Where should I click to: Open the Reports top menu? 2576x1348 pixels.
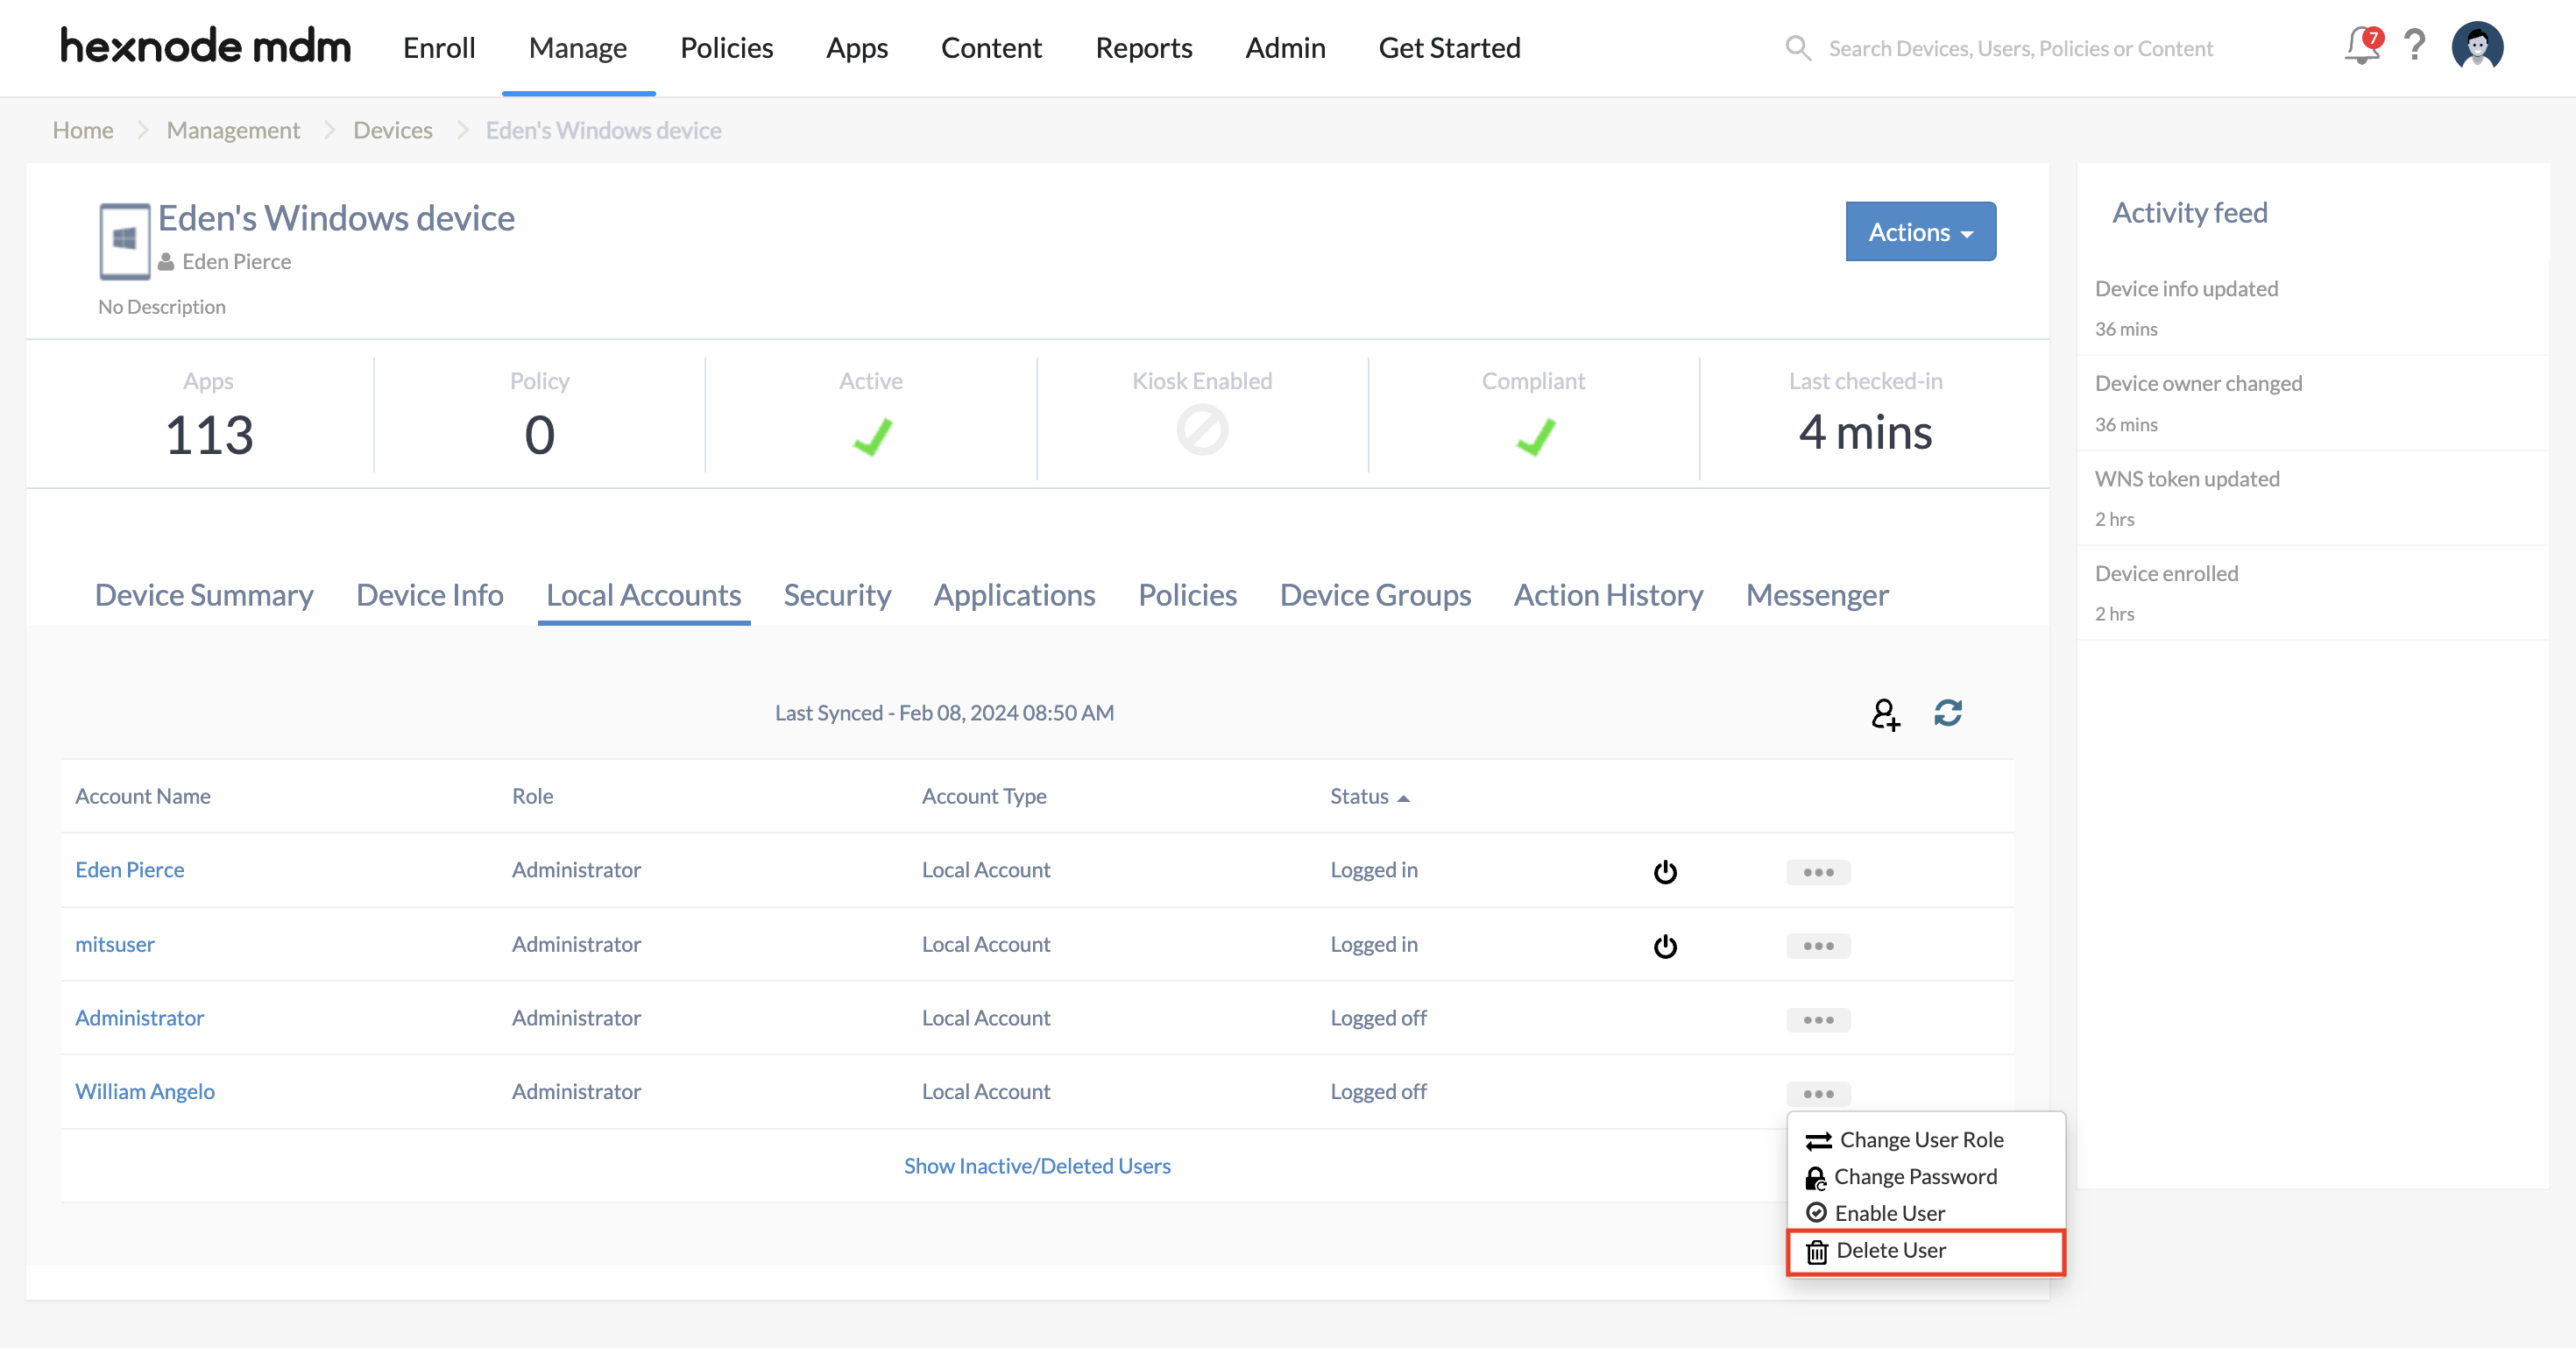coord(1144,47)
